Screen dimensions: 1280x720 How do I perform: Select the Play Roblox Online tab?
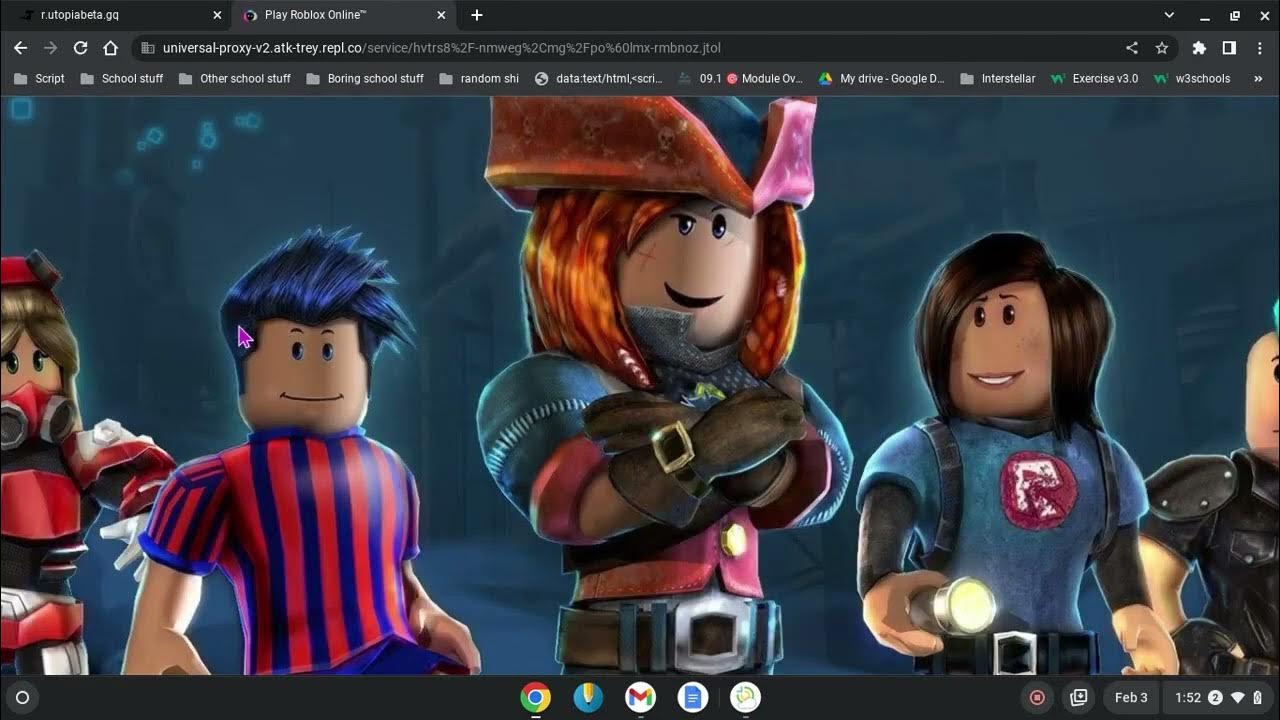pos(344,15)
